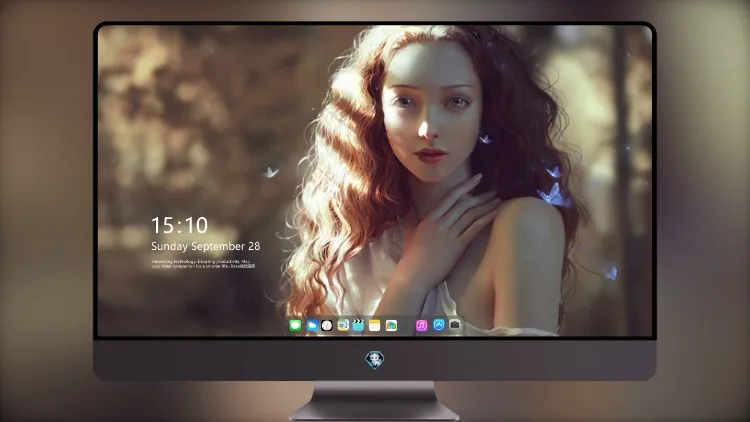Image resolution: width=750 pixels, height=422 pixels.
Task: Open the Camera app in the dock
Action: pyautogui.click(x=455, y=325)
